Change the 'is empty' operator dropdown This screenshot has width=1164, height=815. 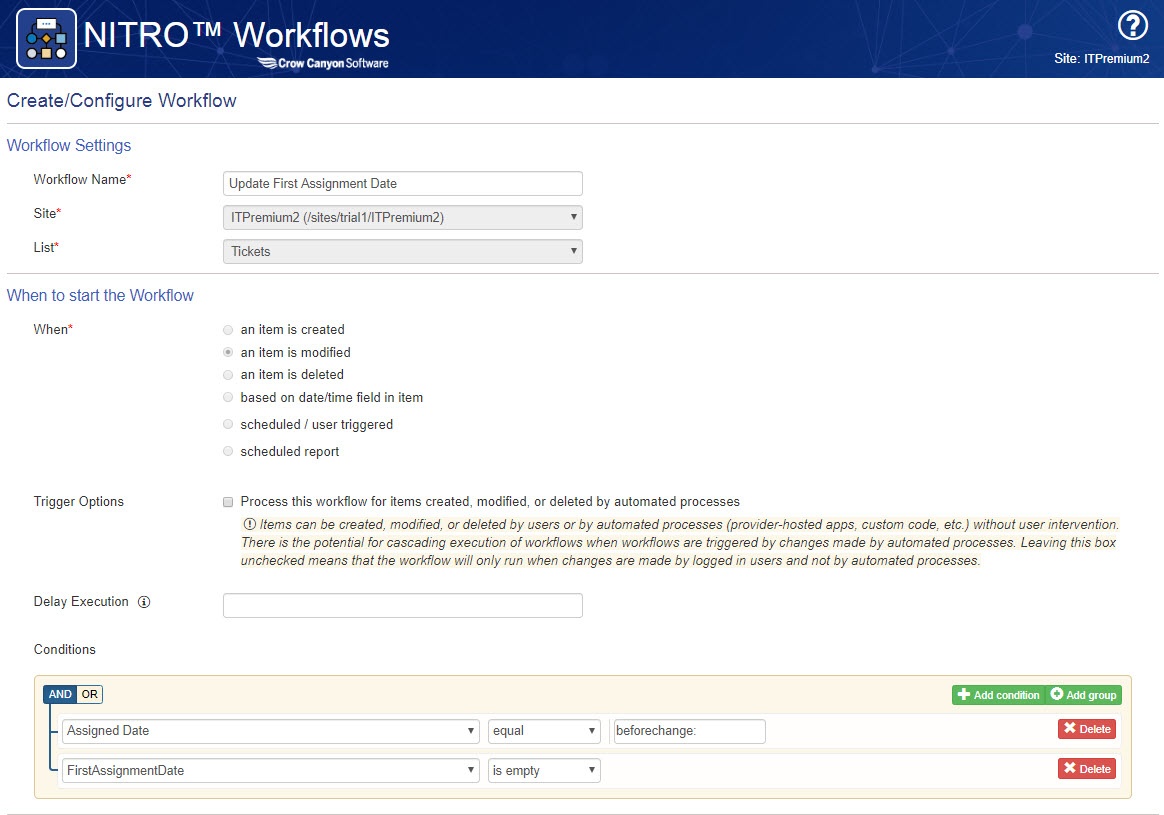click(544, 771)
